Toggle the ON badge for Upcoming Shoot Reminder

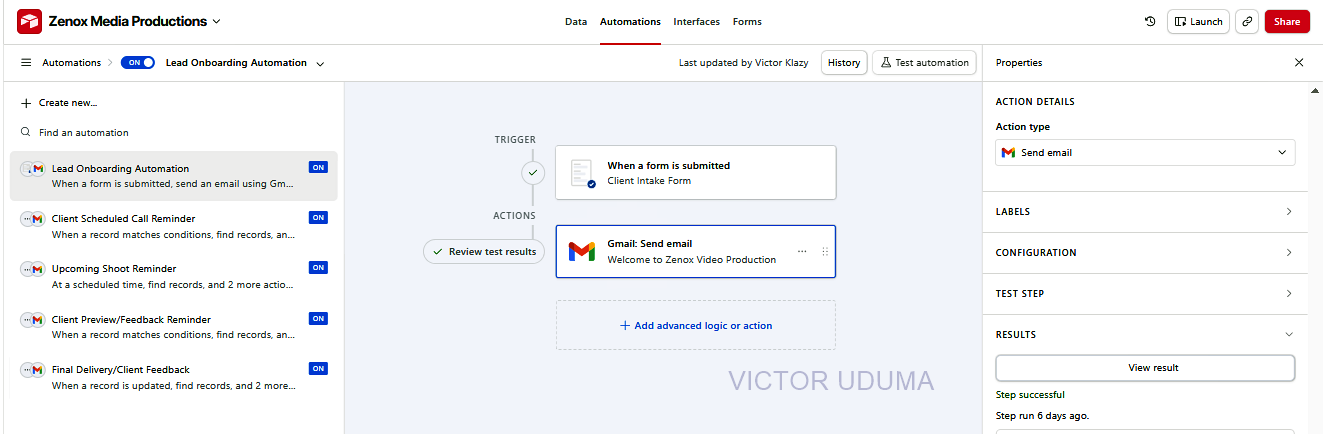point(318,268)
